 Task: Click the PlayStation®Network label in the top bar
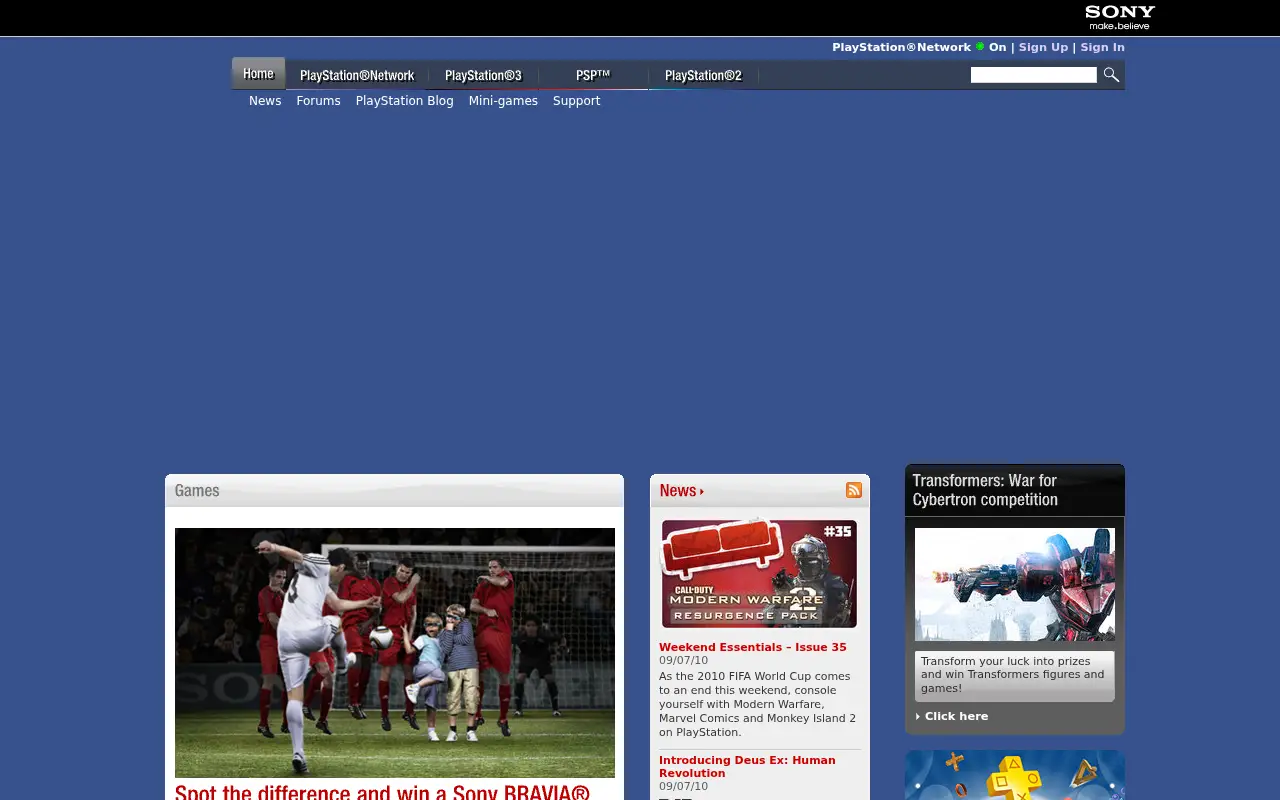tap(901, 47)
